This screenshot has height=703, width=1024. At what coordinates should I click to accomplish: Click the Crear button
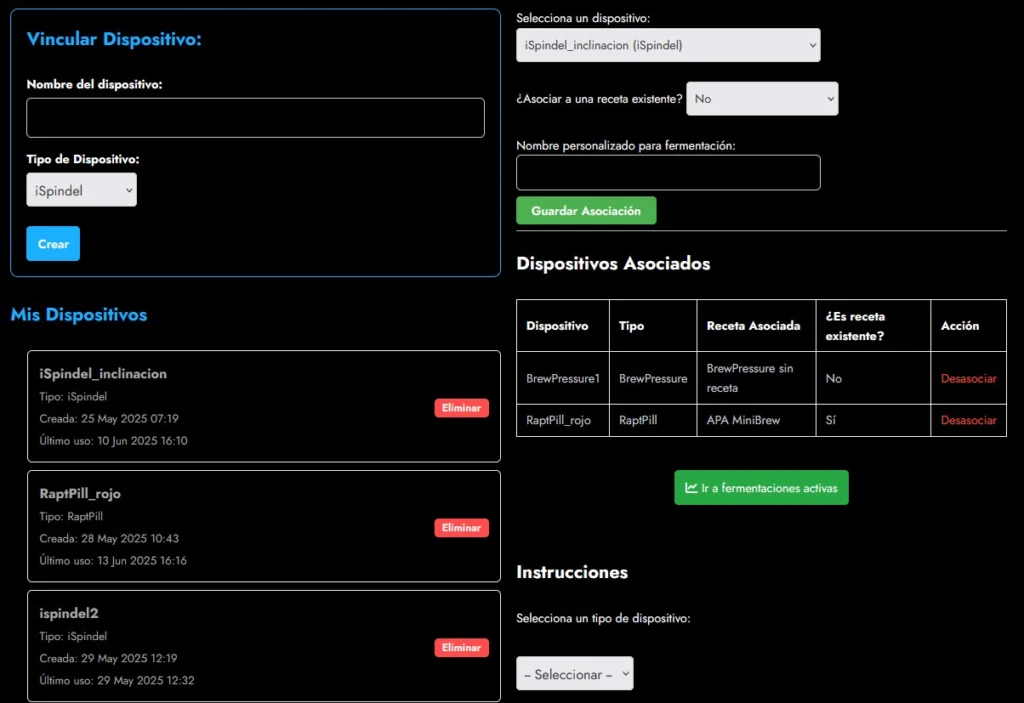pos(53,244)
